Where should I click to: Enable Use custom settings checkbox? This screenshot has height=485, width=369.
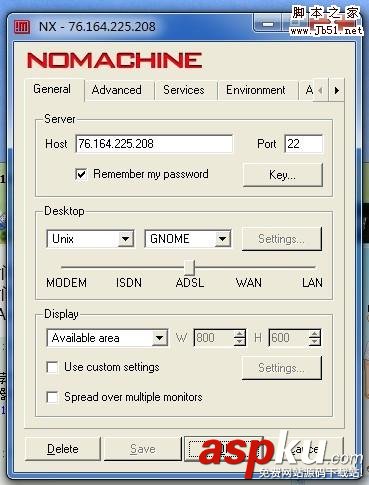52,367
